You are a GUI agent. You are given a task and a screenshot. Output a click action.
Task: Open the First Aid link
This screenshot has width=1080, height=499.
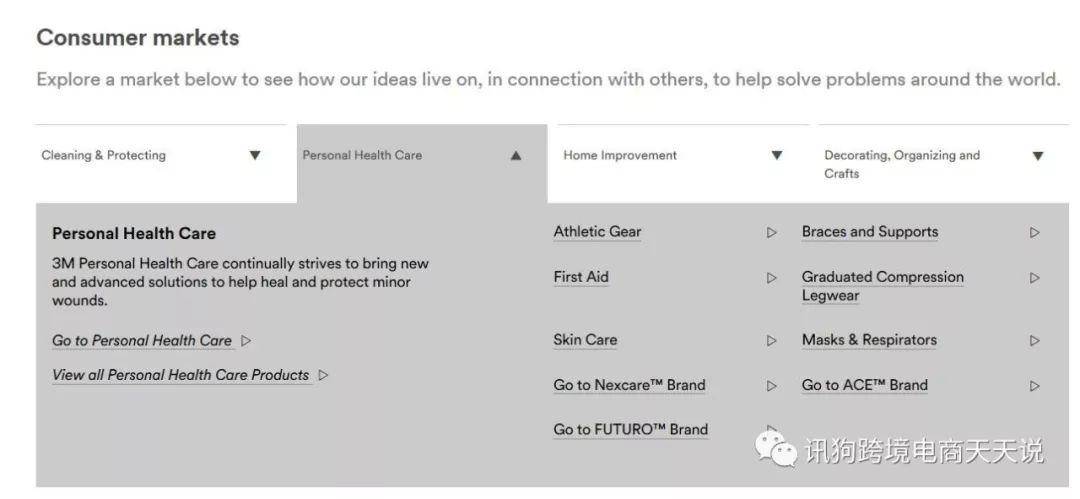pos(581,277)
